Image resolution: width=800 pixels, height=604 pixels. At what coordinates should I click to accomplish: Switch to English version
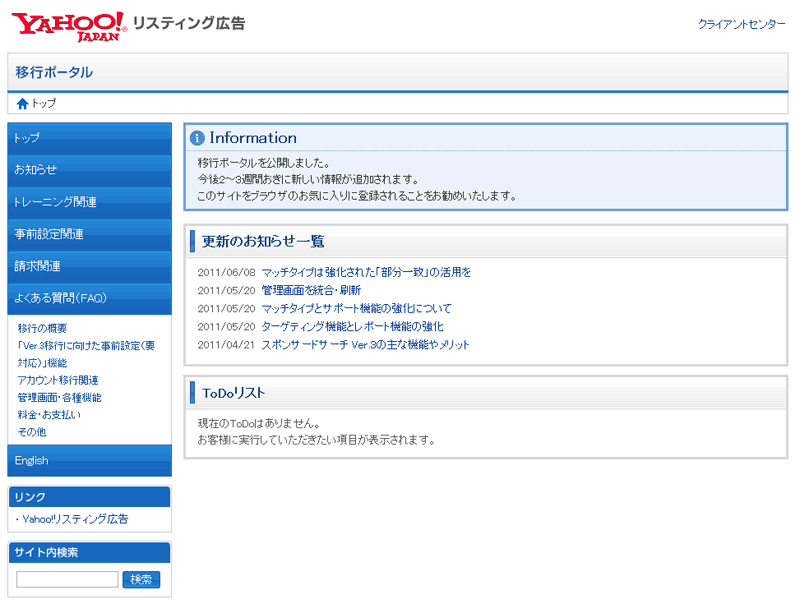point(89,461)
